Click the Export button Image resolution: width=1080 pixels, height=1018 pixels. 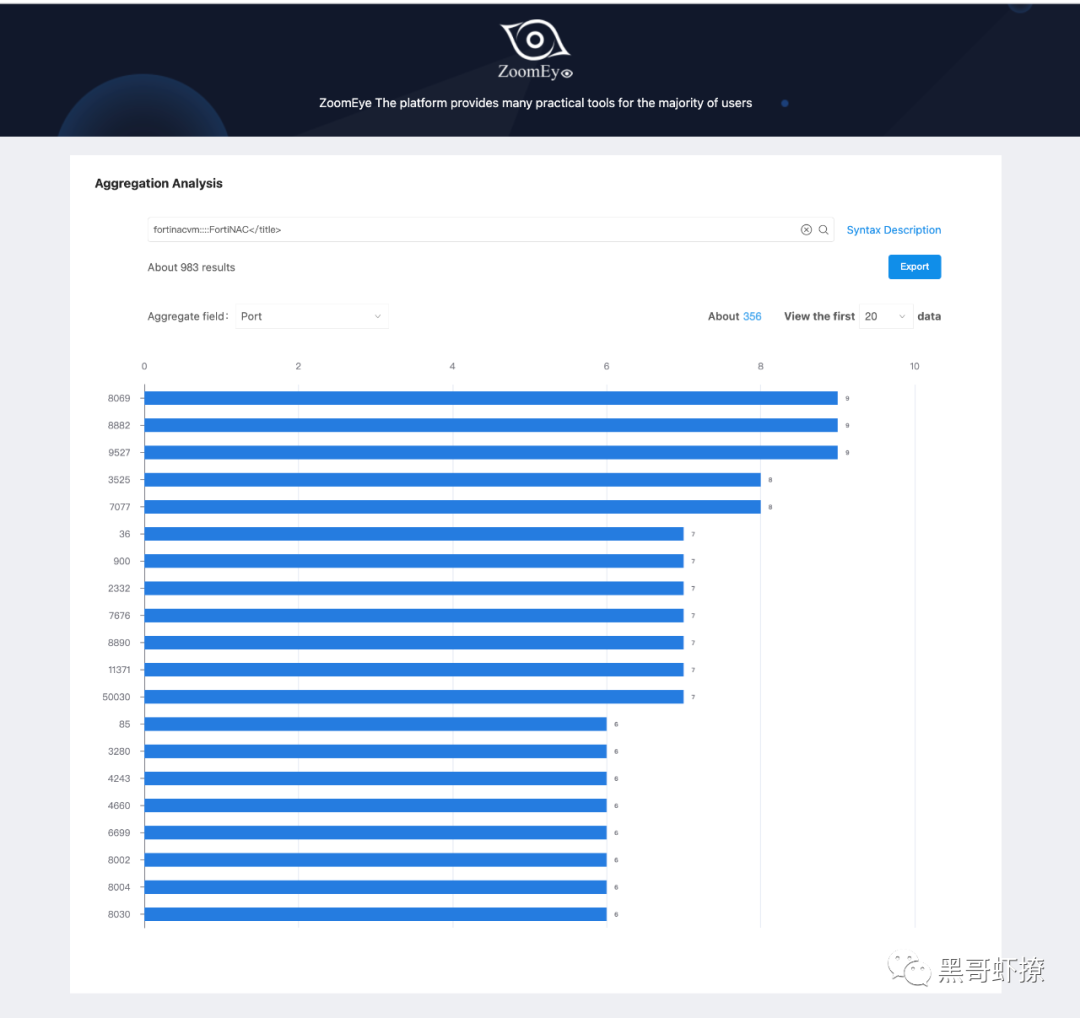point(914,267)
